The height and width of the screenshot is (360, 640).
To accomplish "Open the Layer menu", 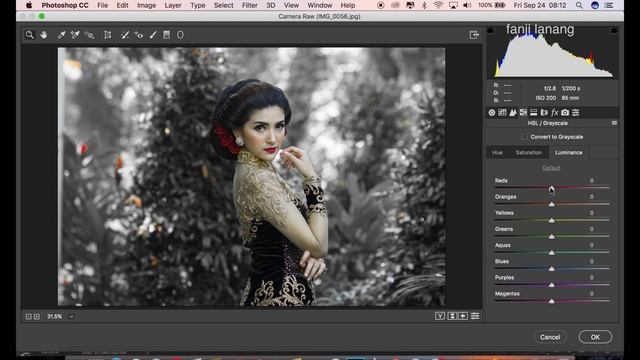I will tap(173, 5).
